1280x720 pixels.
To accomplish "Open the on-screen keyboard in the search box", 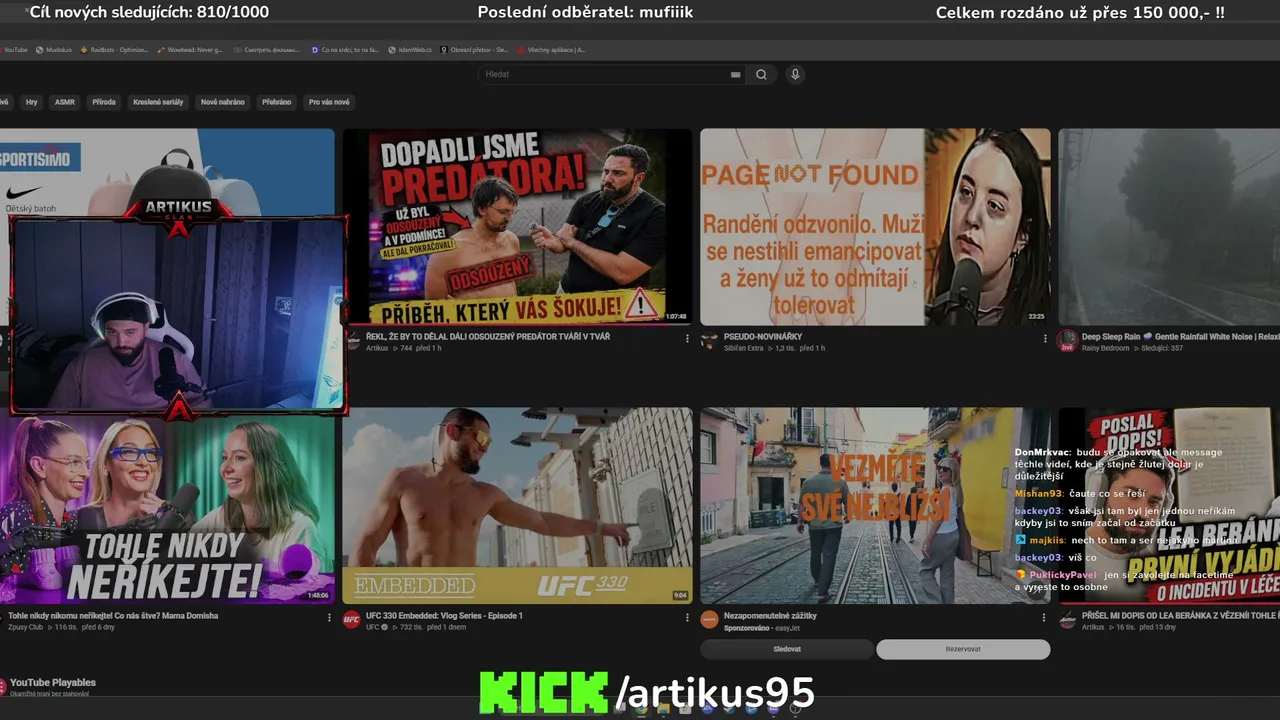I will pos(736,74).
